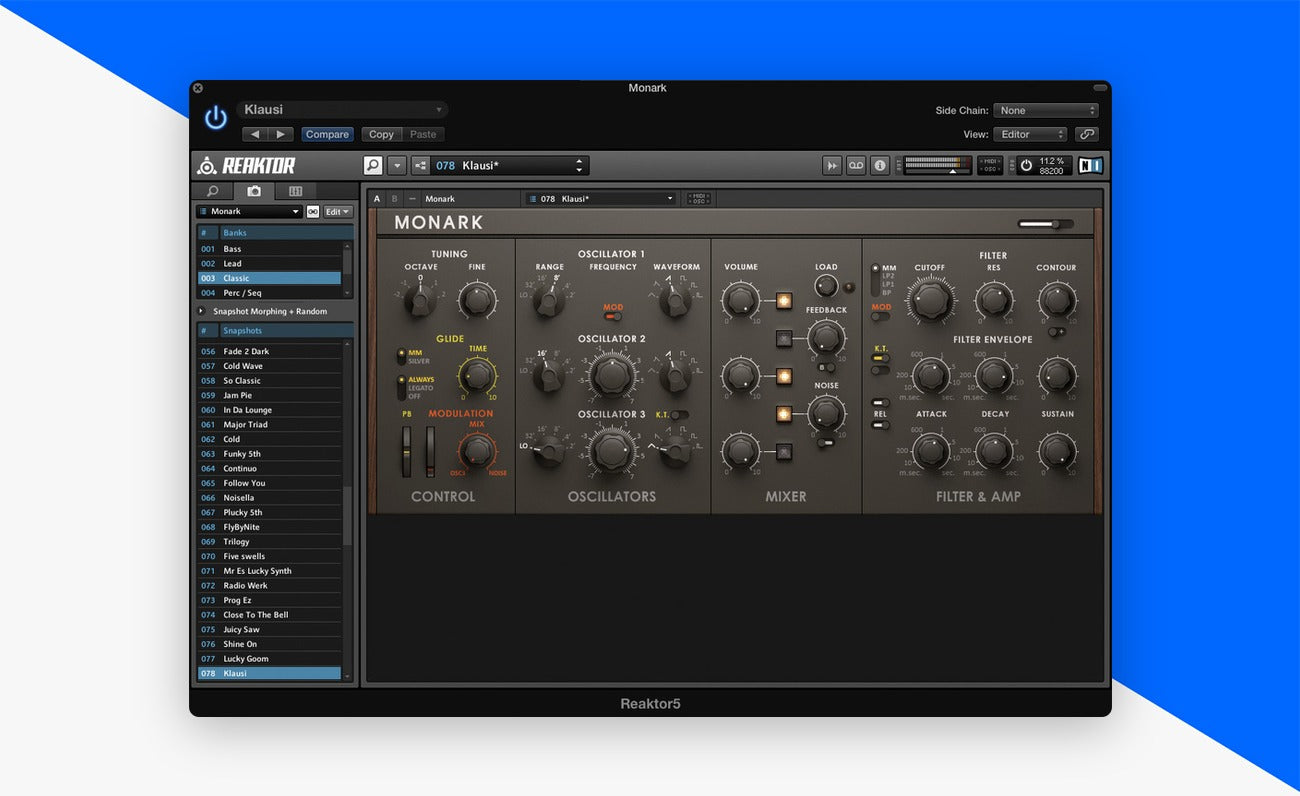The height and width of the screenshot is (796, 1300).
Task: Select view A in instrument header
Action: point(377,199)
